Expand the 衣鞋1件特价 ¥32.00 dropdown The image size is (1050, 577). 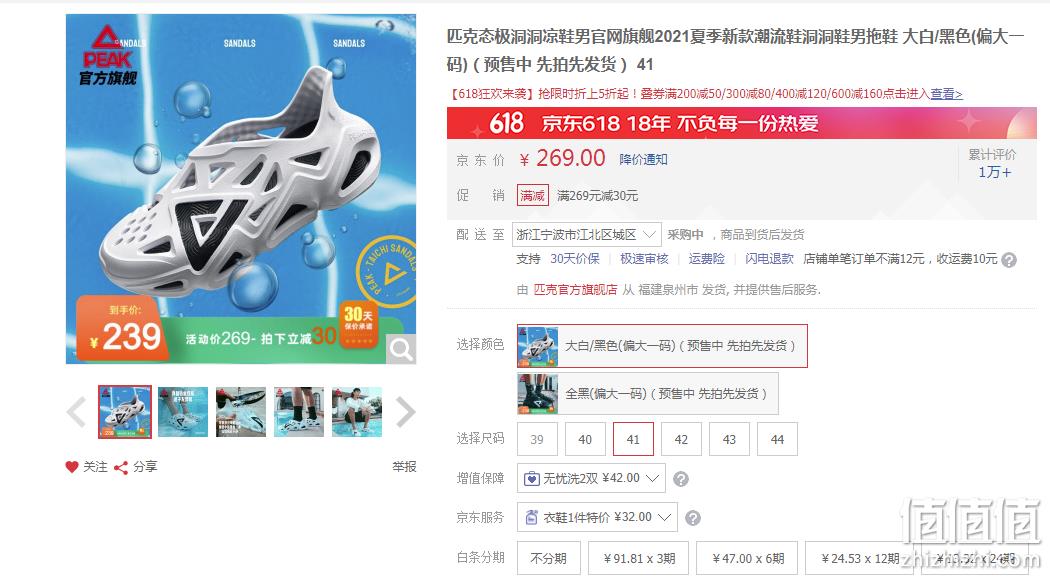point(597,517)
